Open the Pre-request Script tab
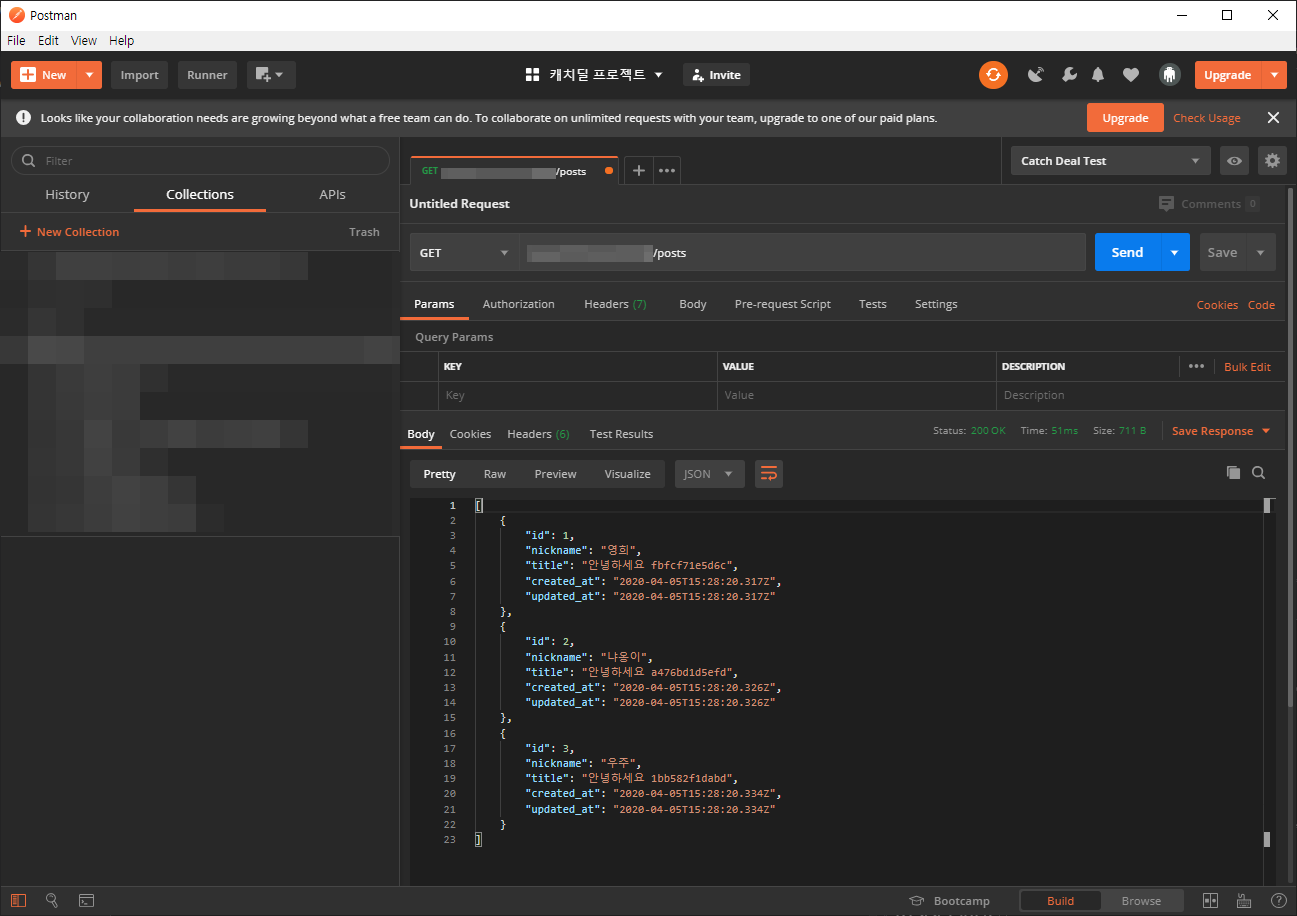Viewport: 1297px width, 916px height. point(783,304)
